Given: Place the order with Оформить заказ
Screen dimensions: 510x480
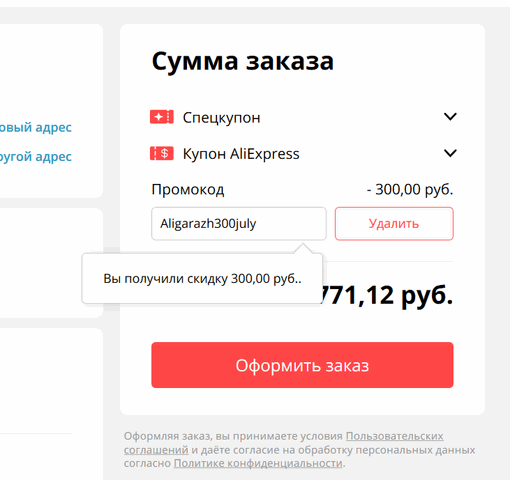Looking at the screenshot, I should tap(302, 365).
